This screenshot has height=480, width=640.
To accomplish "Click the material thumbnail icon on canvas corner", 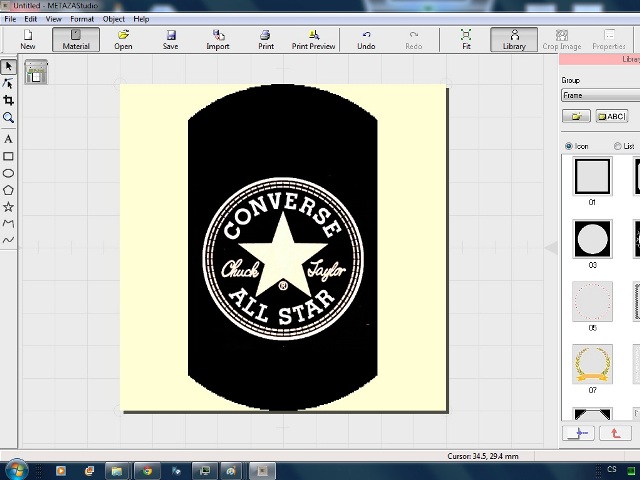I will (x=36, y=72).
